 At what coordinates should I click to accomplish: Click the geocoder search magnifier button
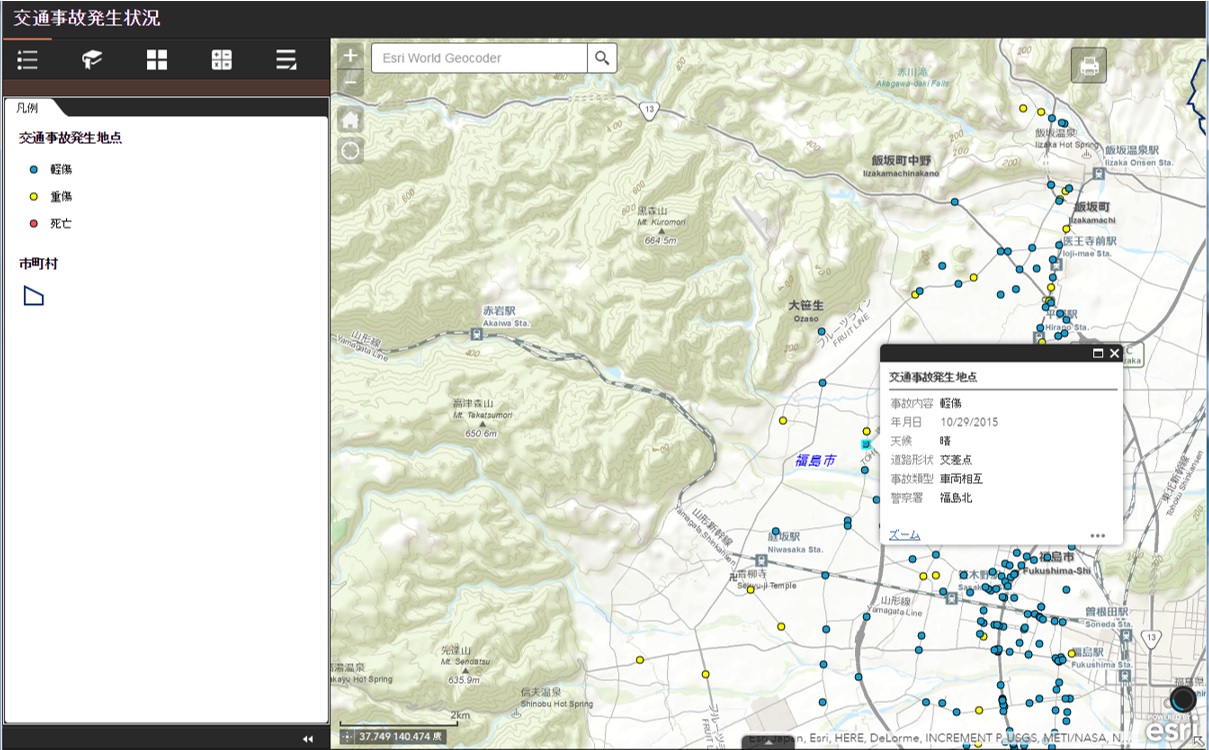pos(602,58)
